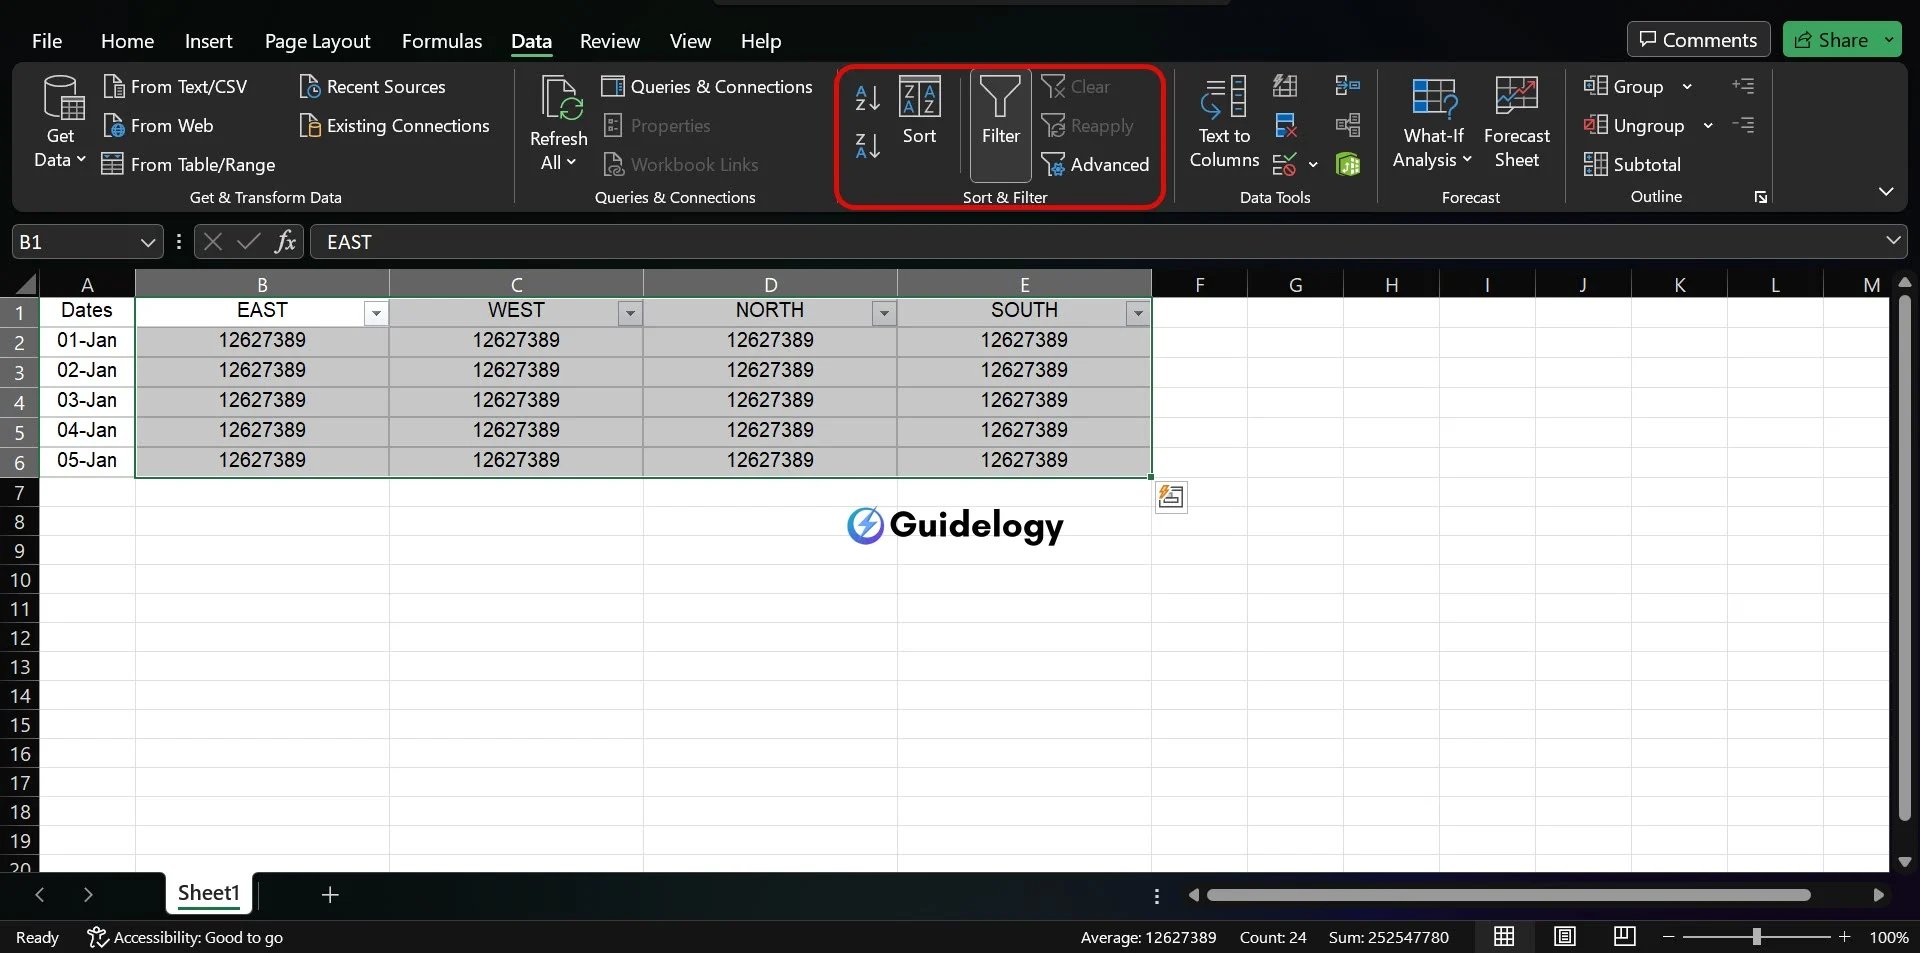Sort Z to A descending

[867, 146]
